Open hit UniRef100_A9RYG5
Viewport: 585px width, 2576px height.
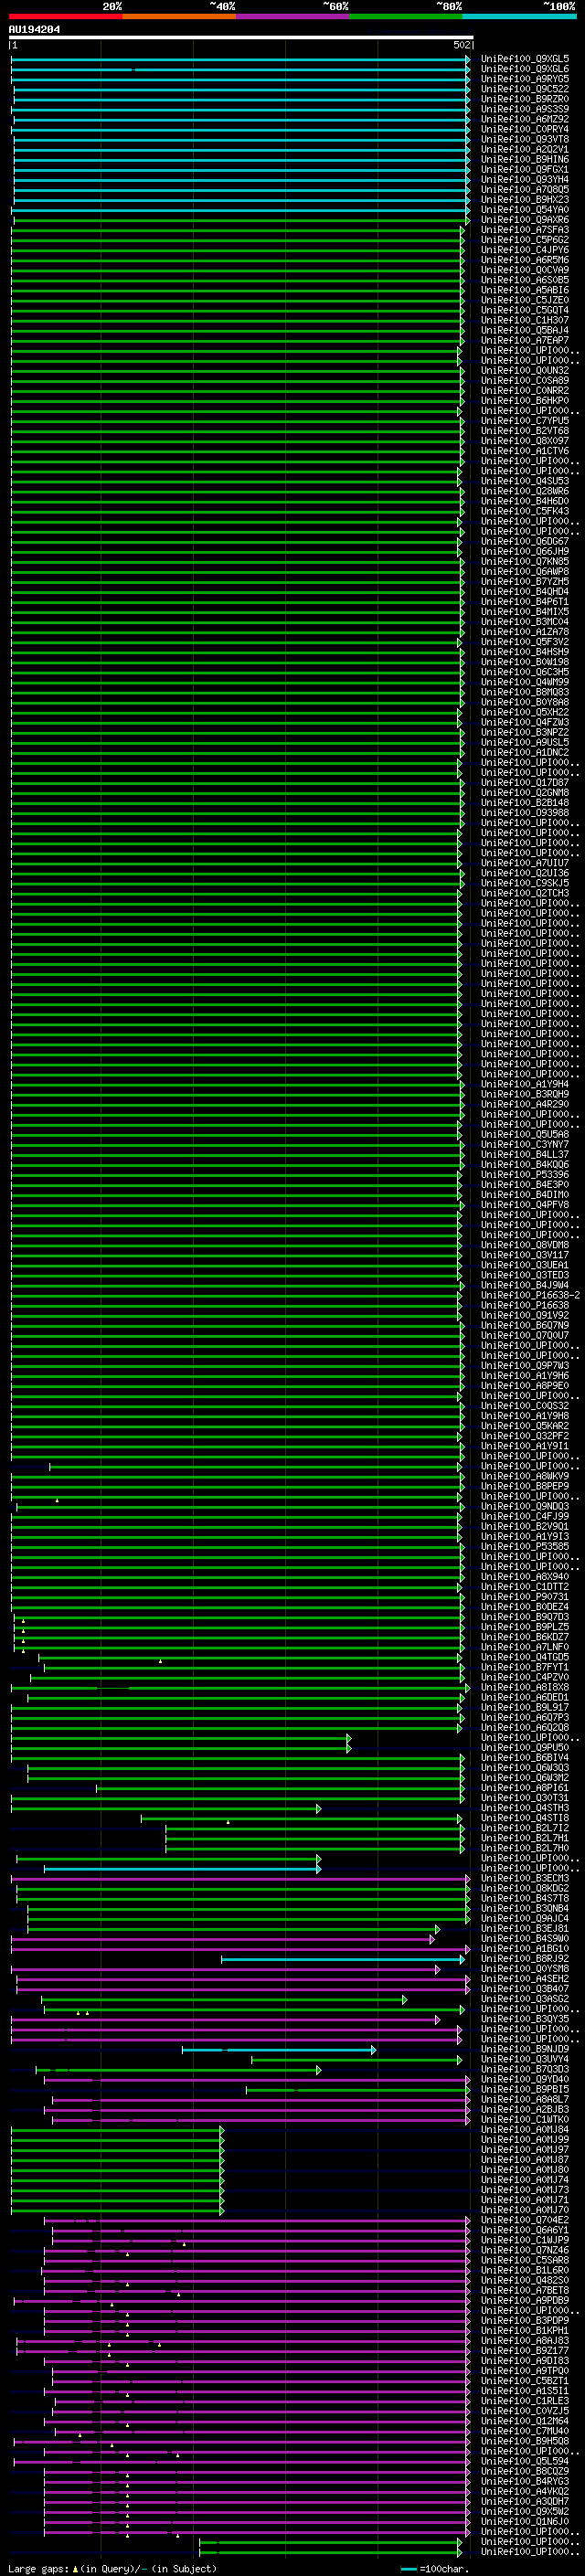click(x=525, y=79)
